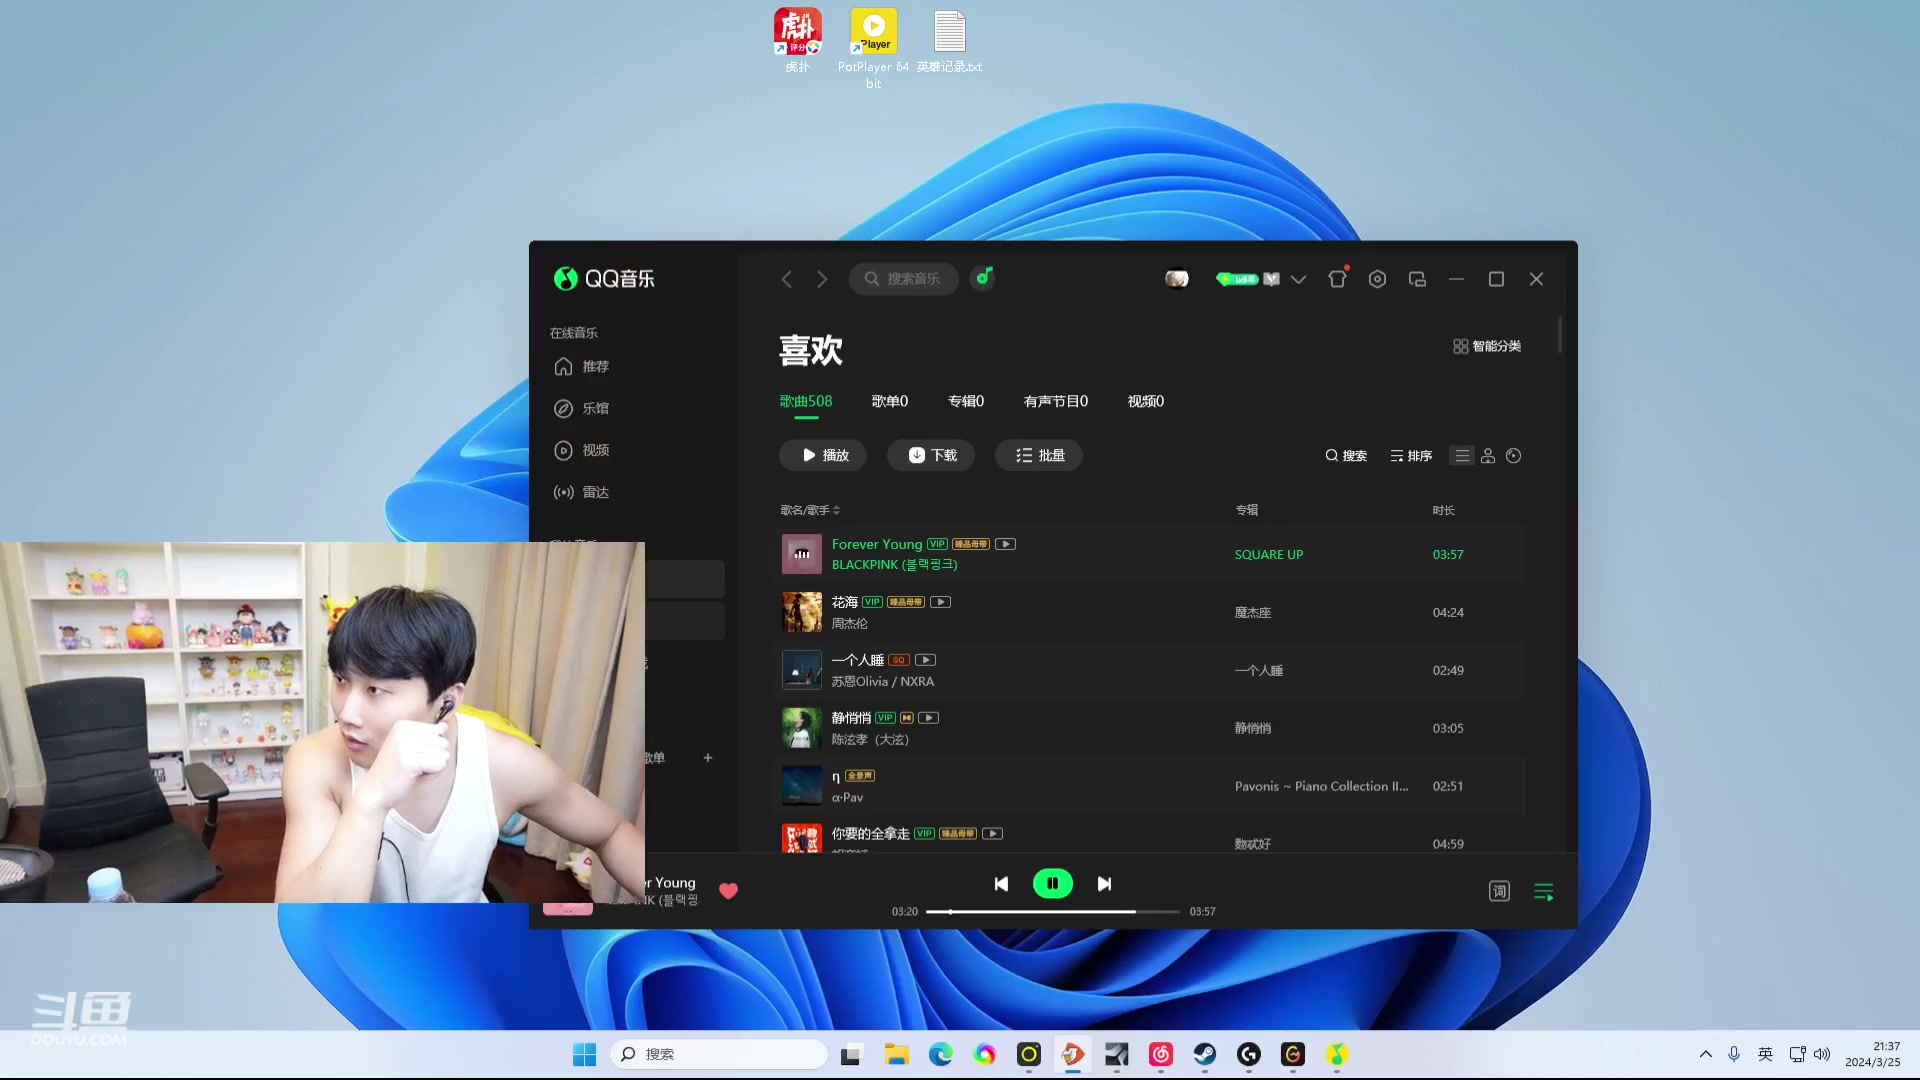Open NetEase Cloud Music taskbar icon
The width and height of the screenshot is (1920, 1080).
point(1161,1054)
